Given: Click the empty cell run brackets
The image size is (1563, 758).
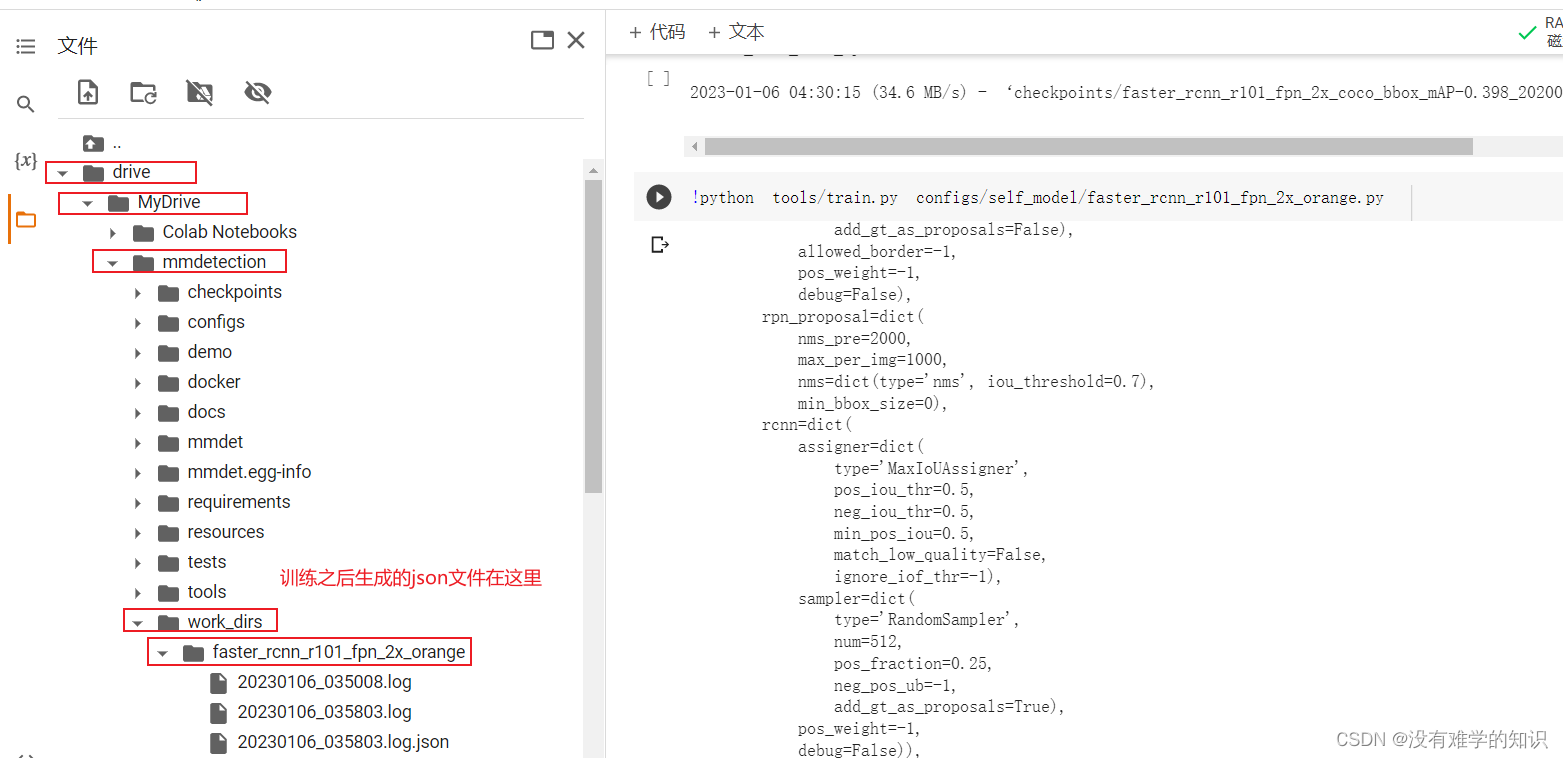Looking at the screenshot, I should [x=658, y=78].
